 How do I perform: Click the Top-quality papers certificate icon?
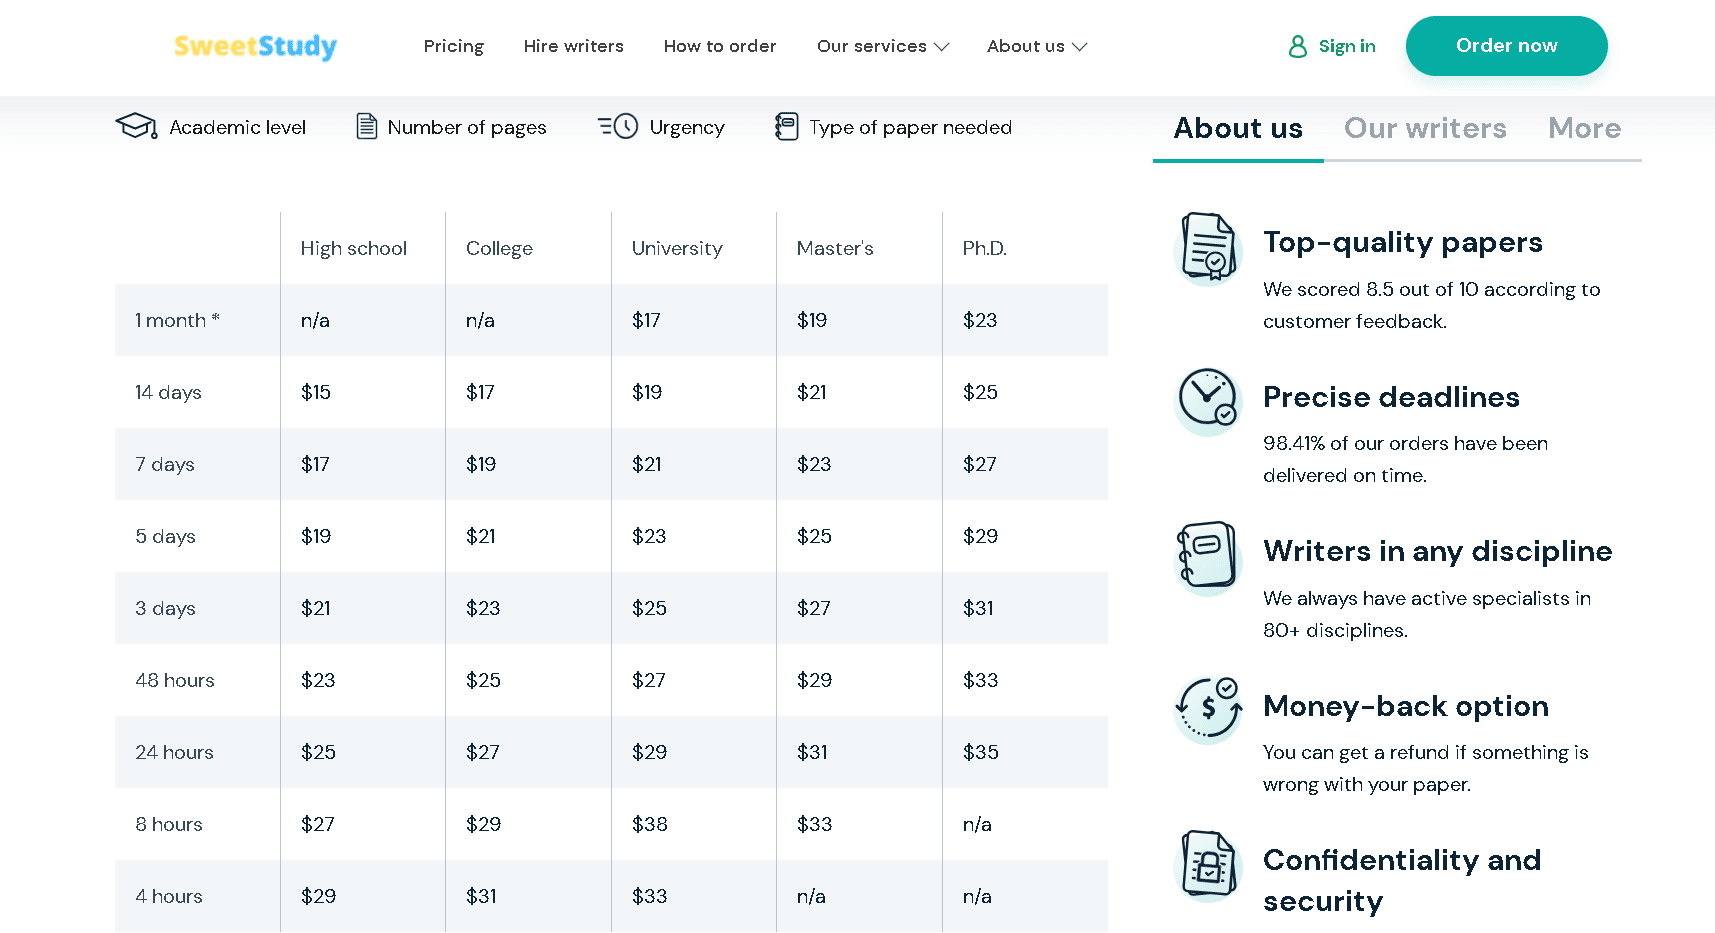(1208, 246)
